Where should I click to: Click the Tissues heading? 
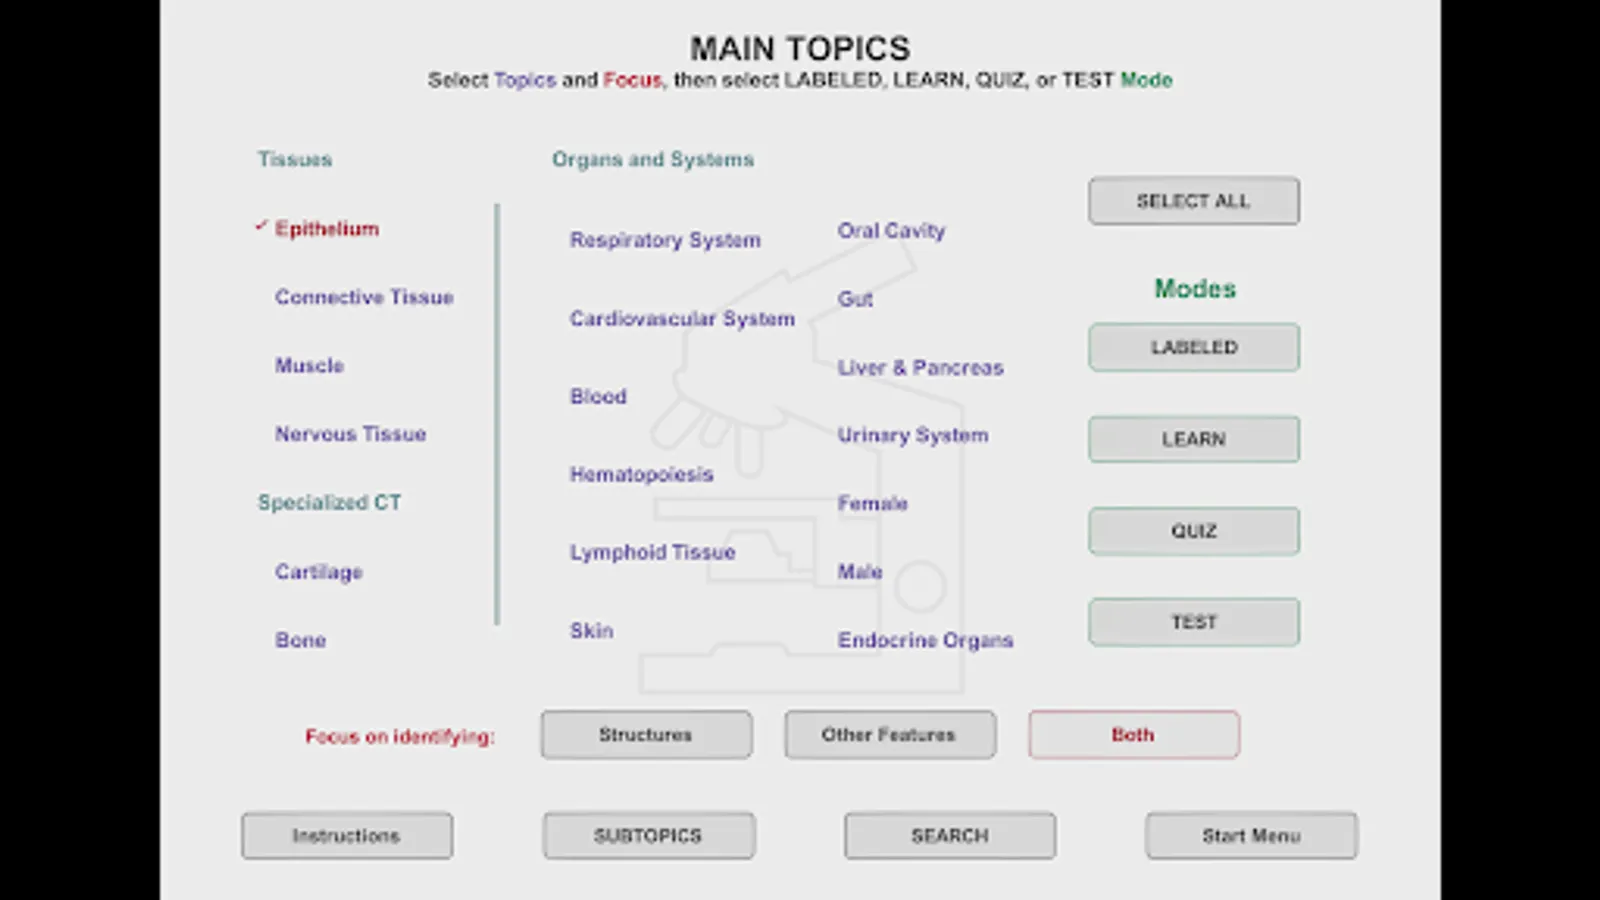click(294, 159)
